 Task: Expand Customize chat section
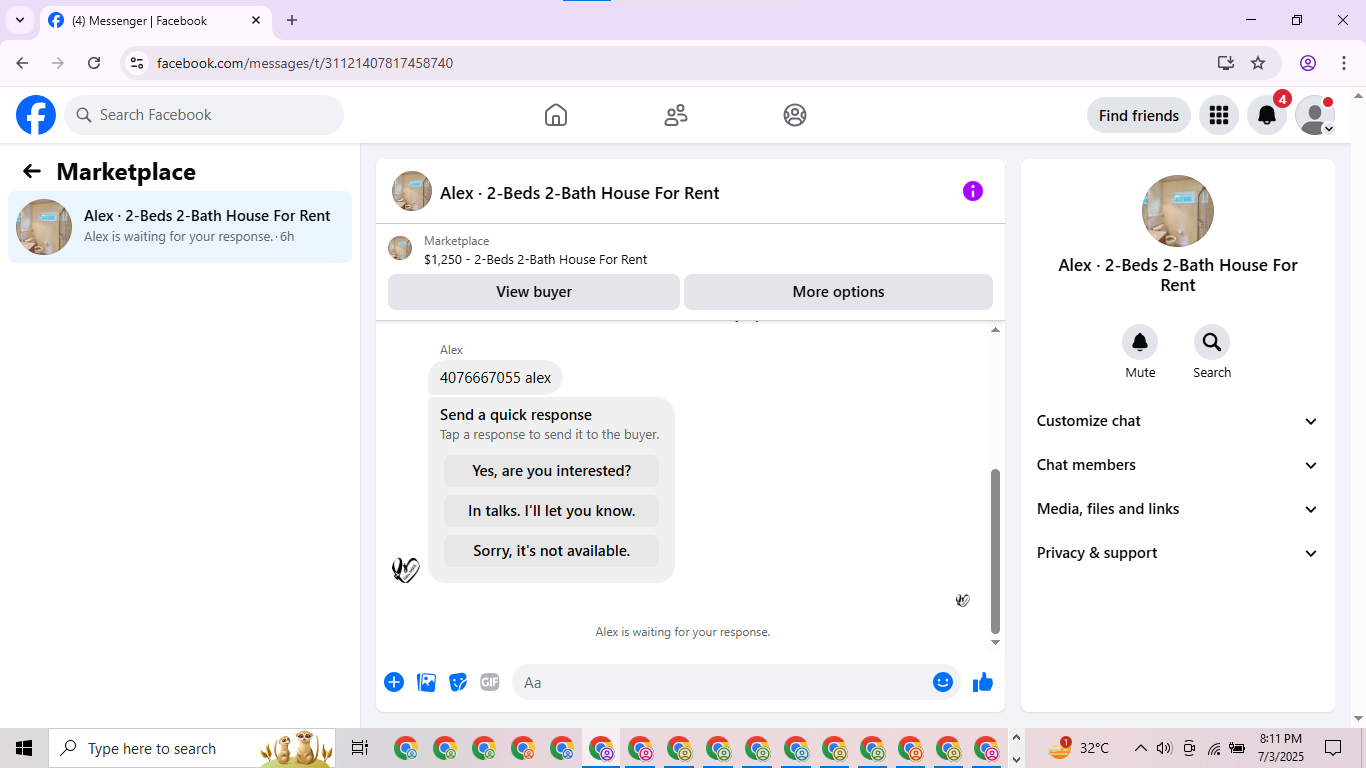[1178, 421]
